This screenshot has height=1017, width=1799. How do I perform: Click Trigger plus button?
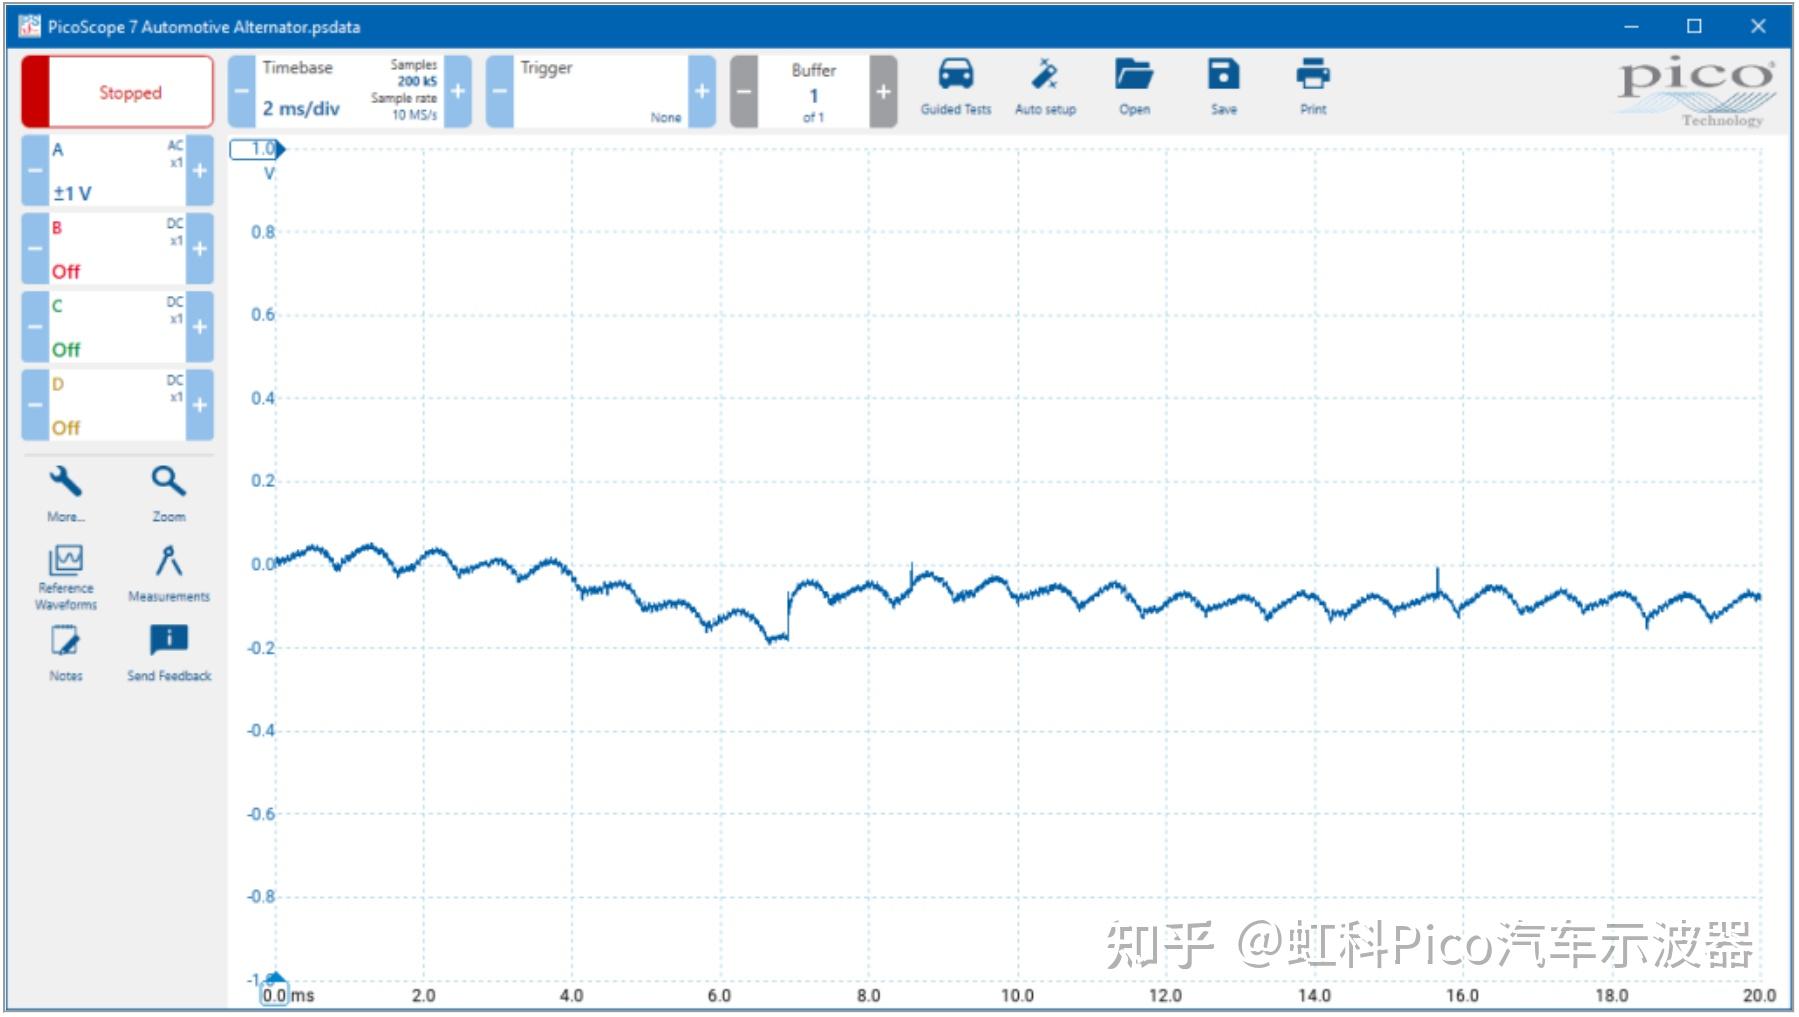pos(702,91)
